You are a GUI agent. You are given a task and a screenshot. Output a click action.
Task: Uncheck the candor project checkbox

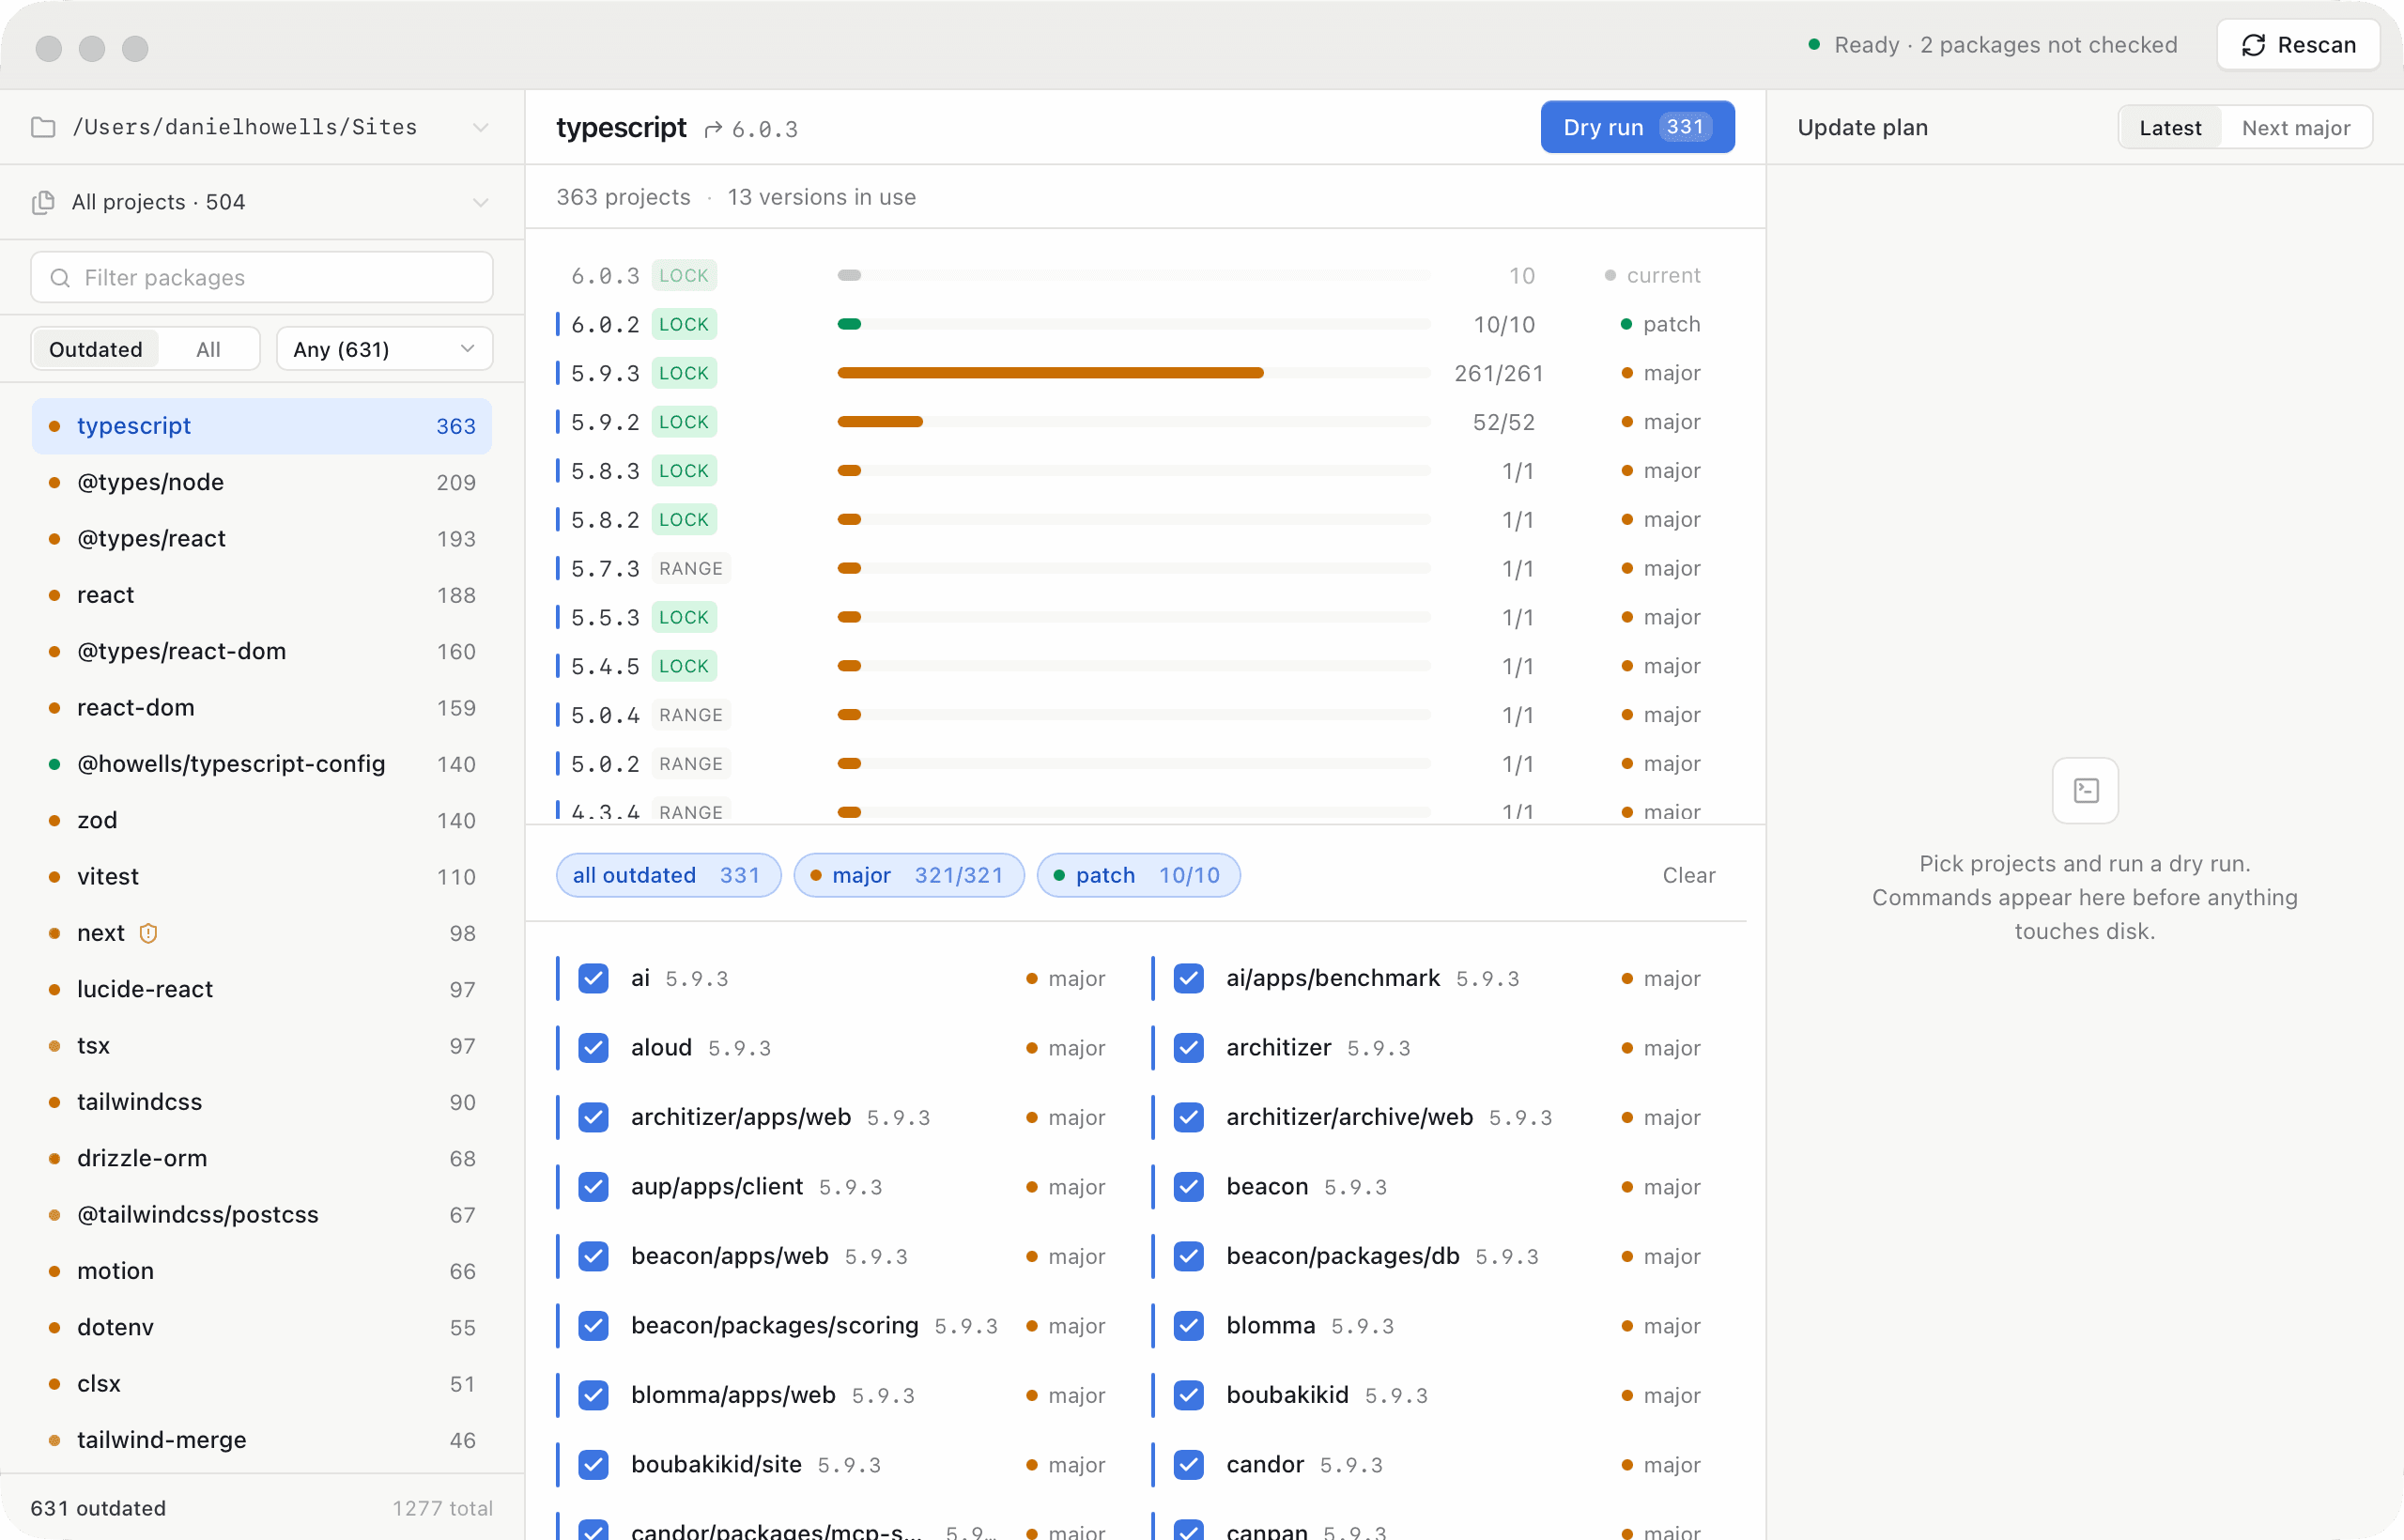(1189, 1465)
